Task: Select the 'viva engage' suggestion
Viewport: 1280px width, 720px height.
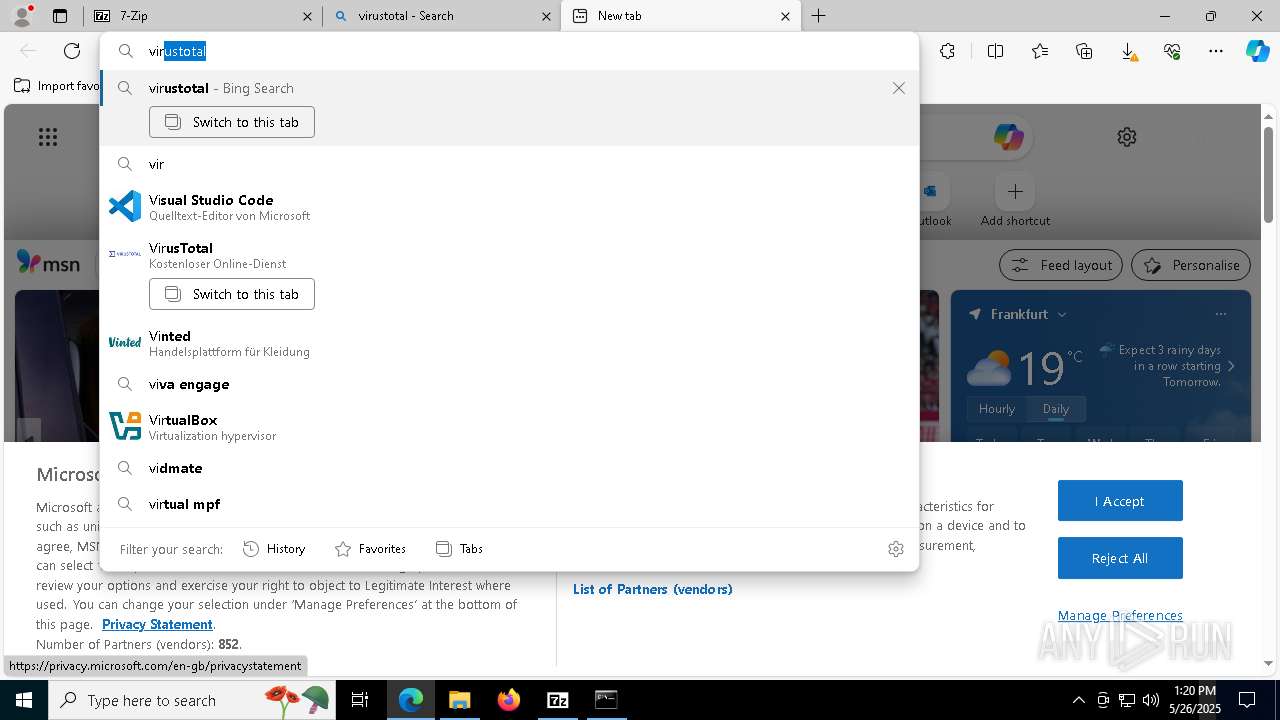Action: (509, 384)
